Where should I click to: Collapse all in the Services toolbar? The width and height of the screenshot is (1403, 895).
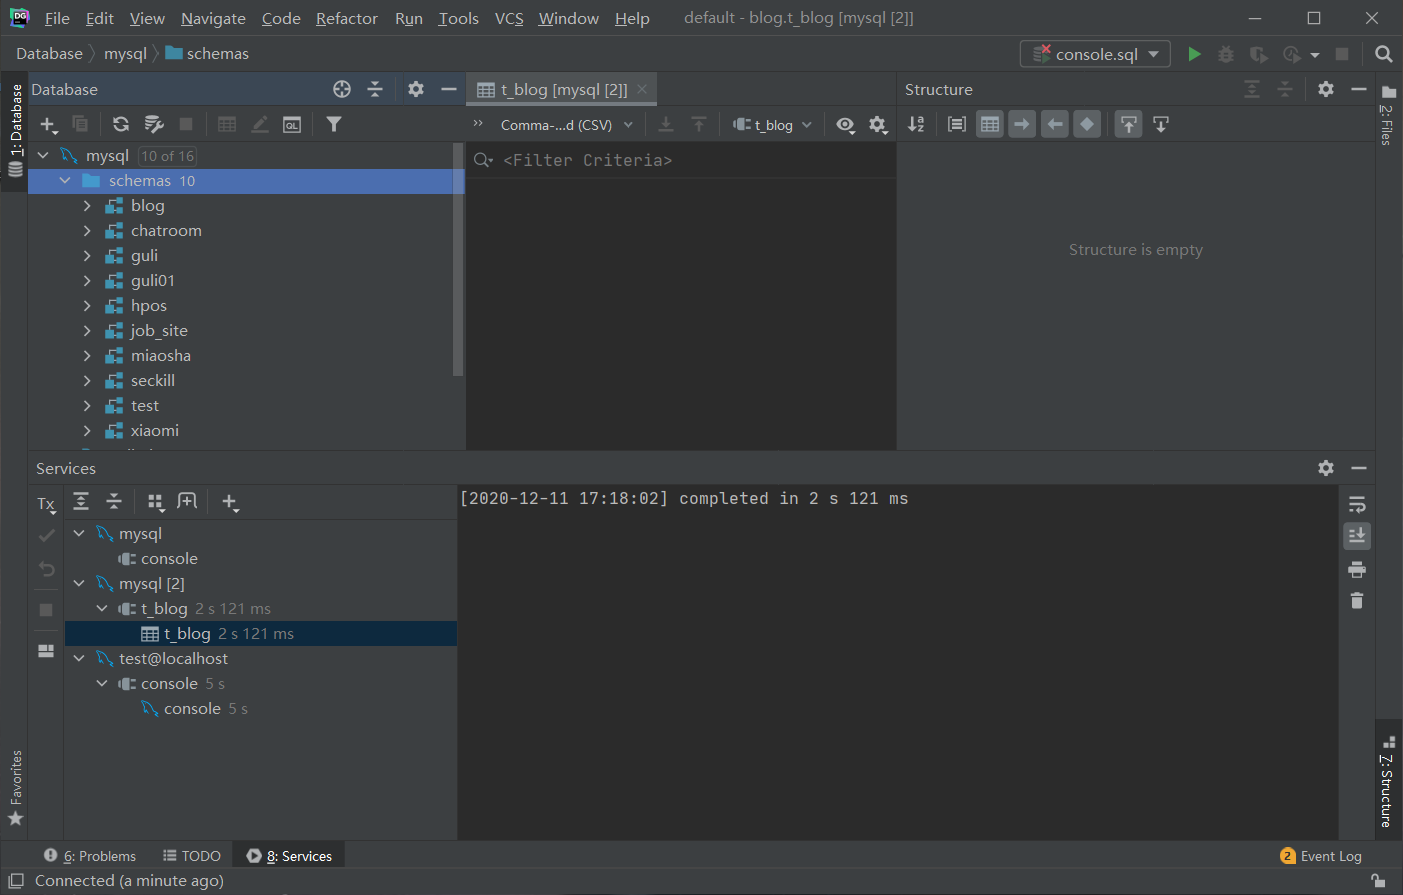114,501
